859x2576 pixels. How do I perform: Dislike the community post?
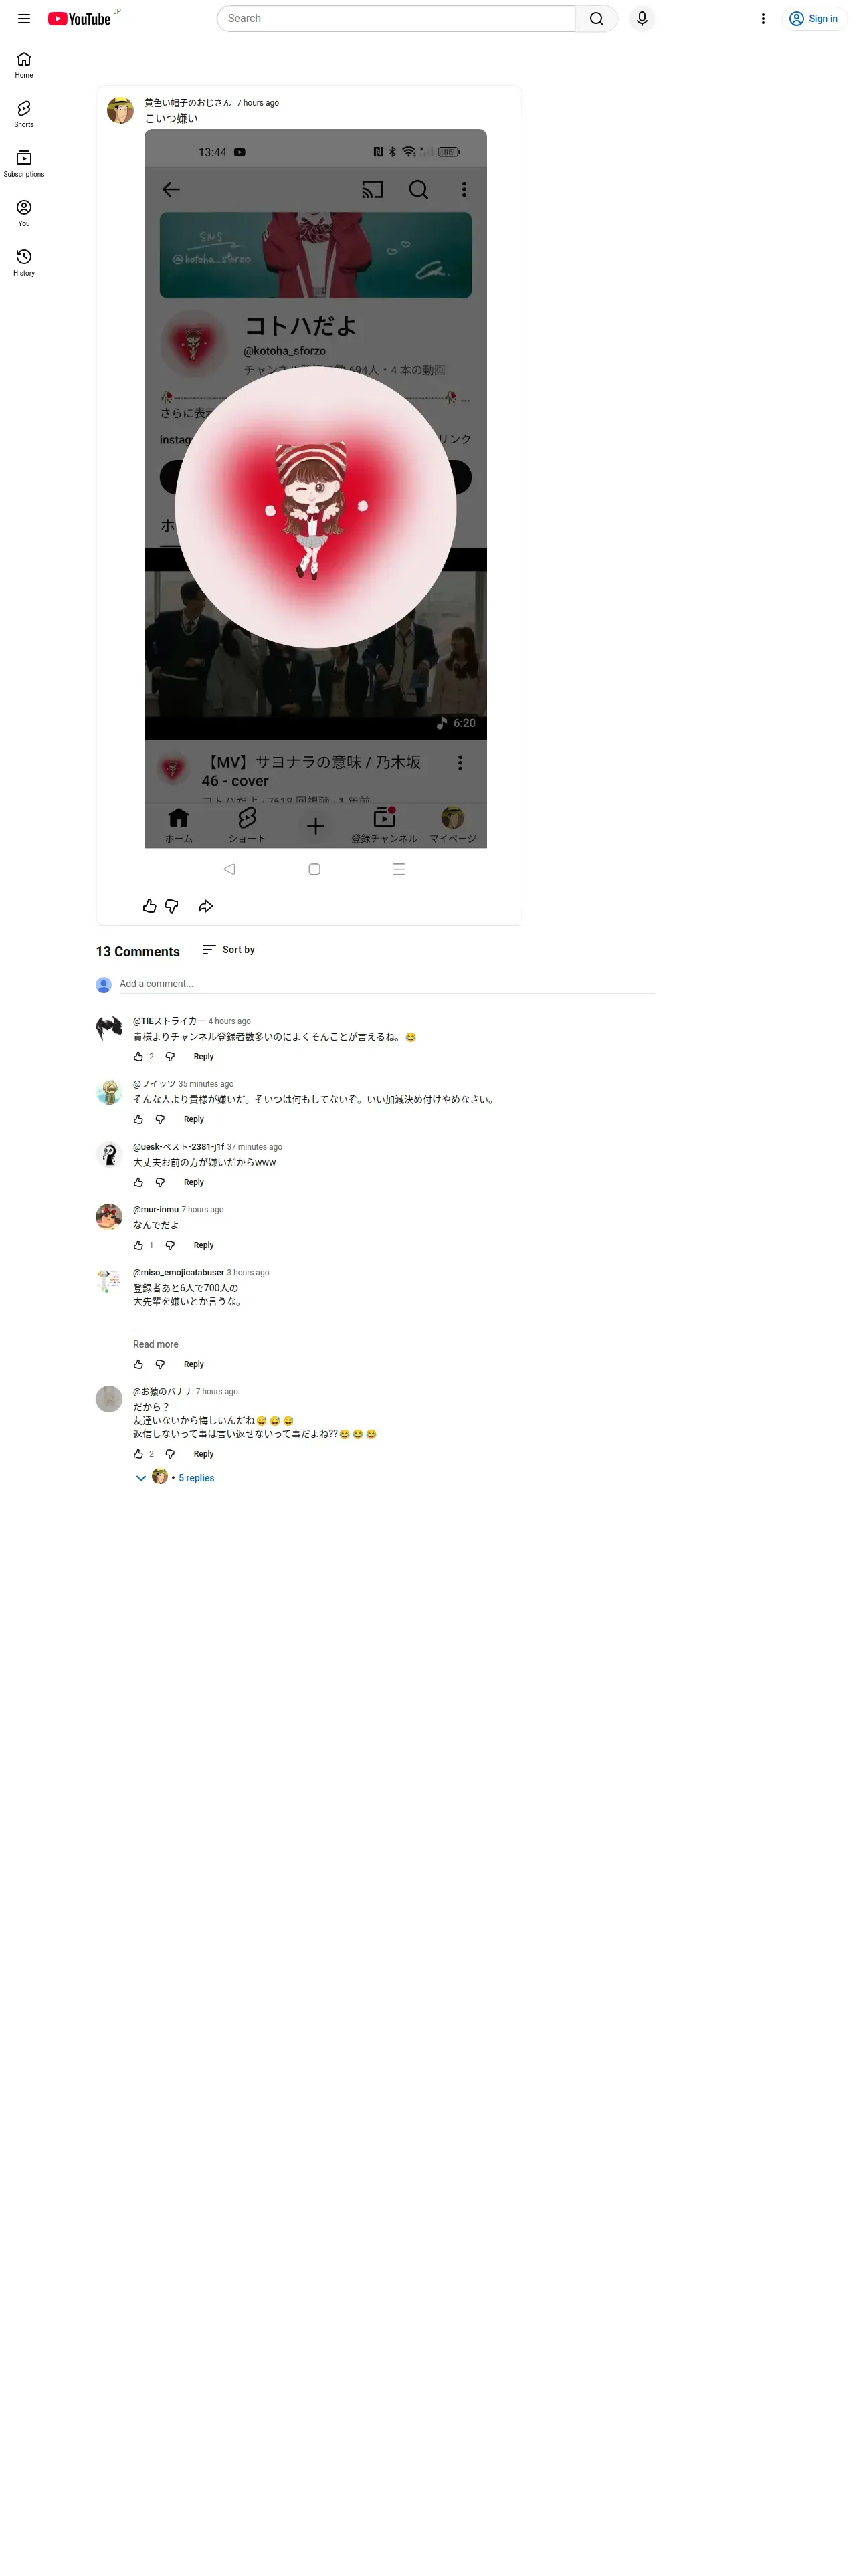[x=172, y=906]
